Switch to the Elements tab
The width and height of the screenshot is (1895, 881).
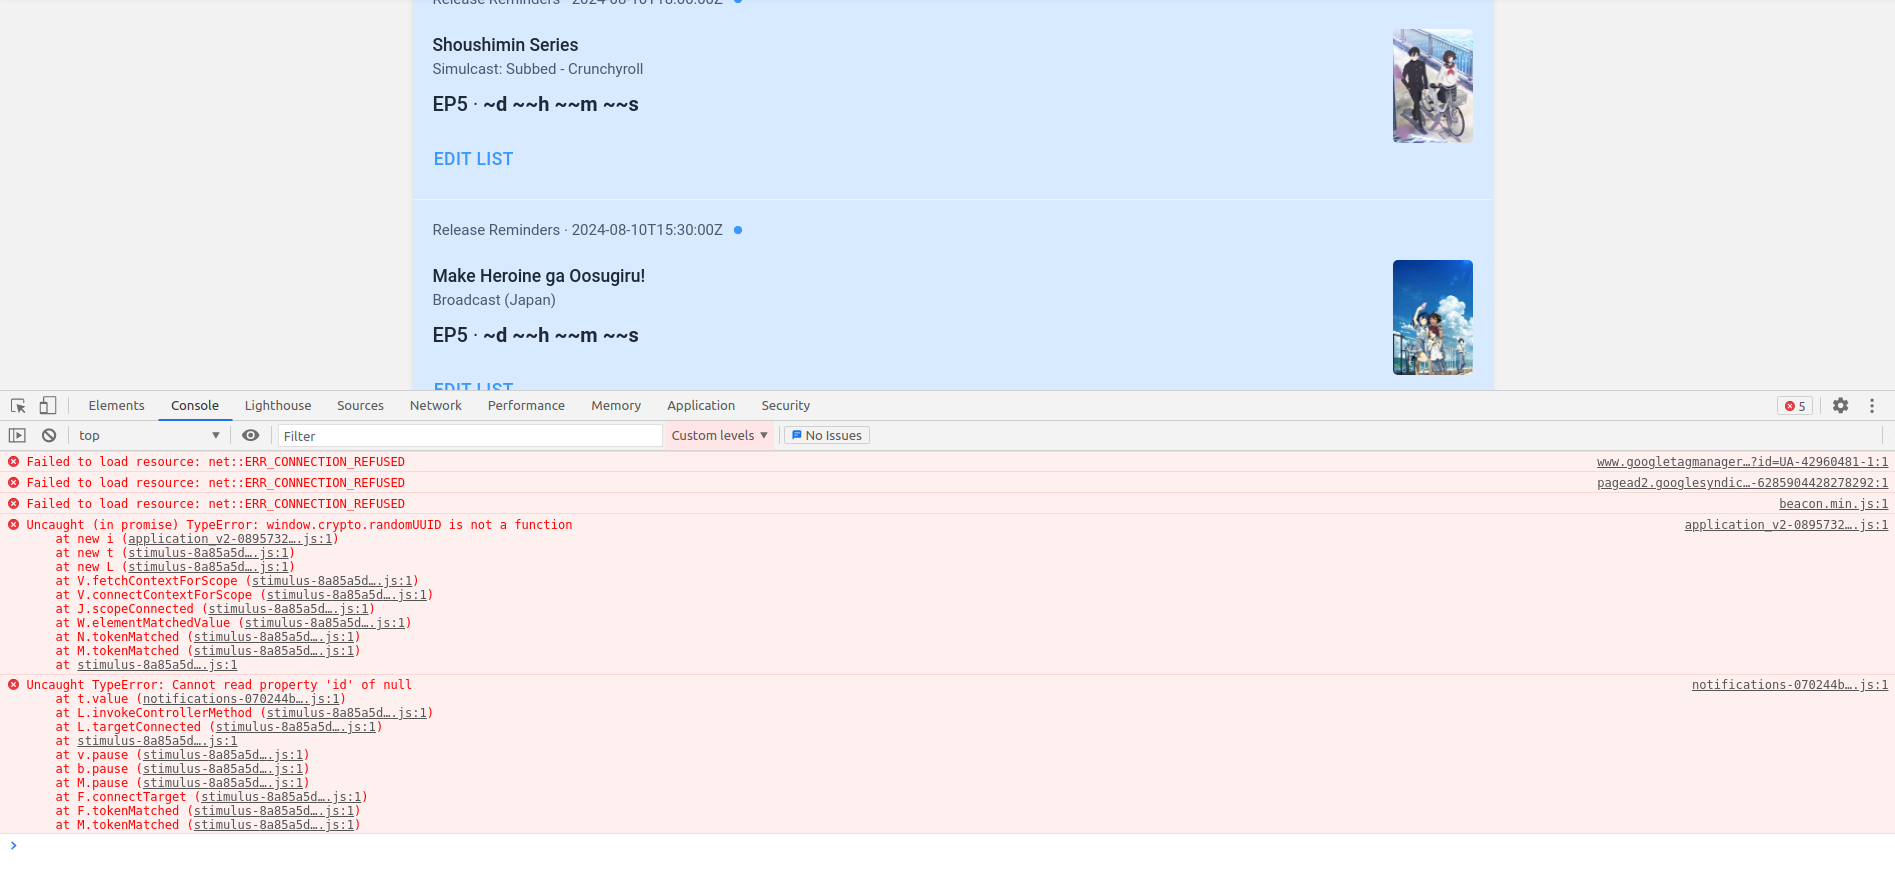(116, 406)
